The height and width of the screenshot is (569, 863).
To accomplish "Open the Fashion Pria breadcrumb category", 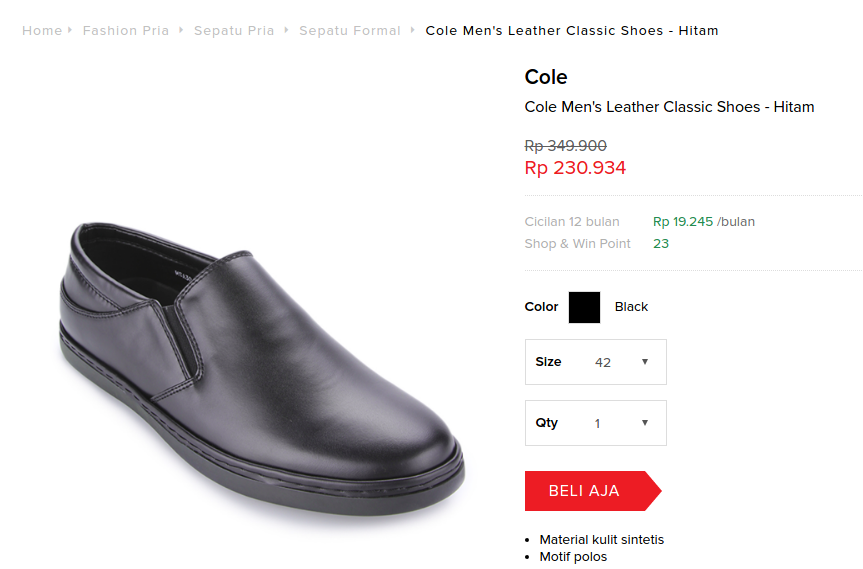I will click(x=126, y=30).
